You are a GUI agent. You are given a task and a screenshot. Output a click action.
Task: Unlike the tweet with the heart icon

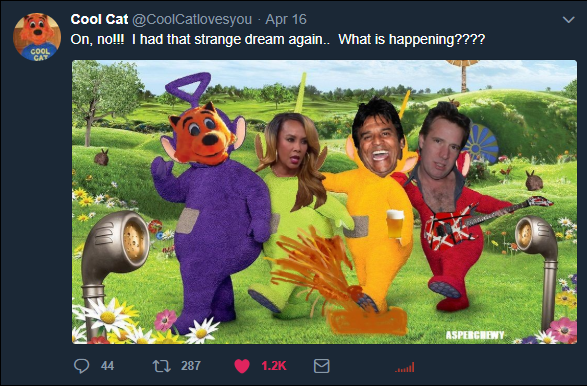point(242,366)
